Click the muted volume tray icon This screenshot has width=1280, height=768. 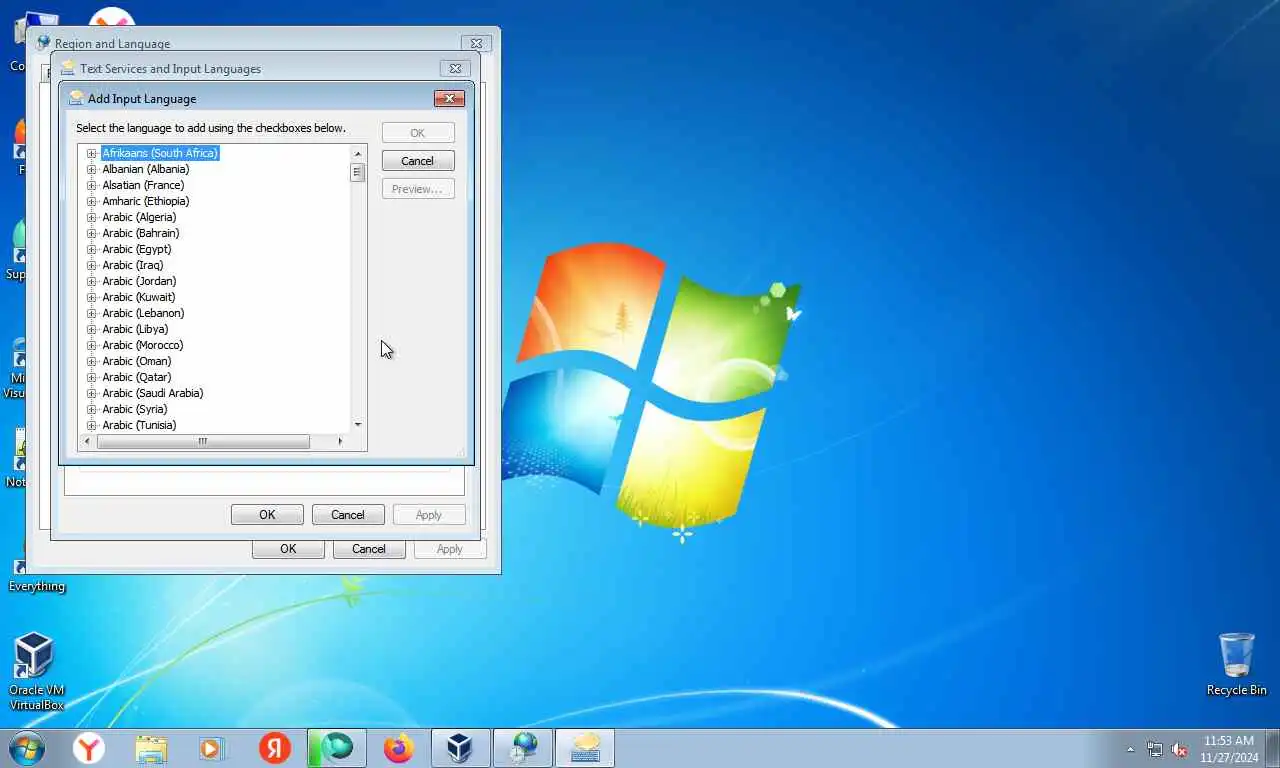(1180, 749)
